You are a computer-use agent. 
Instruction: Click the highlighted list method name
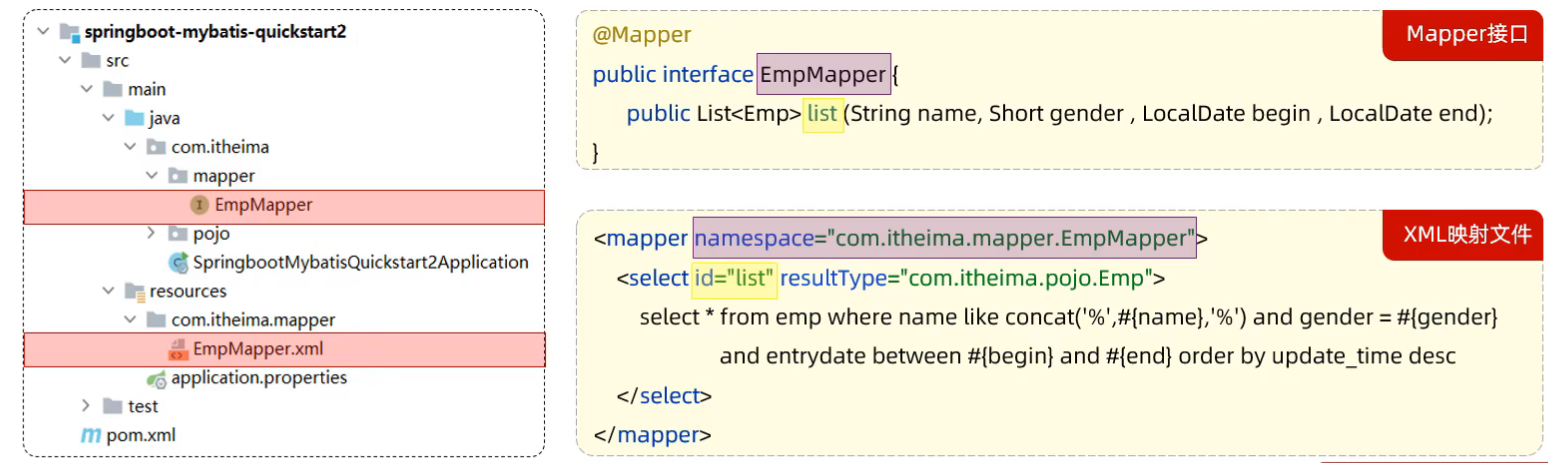pyautogui.click(x=822, y=114)
